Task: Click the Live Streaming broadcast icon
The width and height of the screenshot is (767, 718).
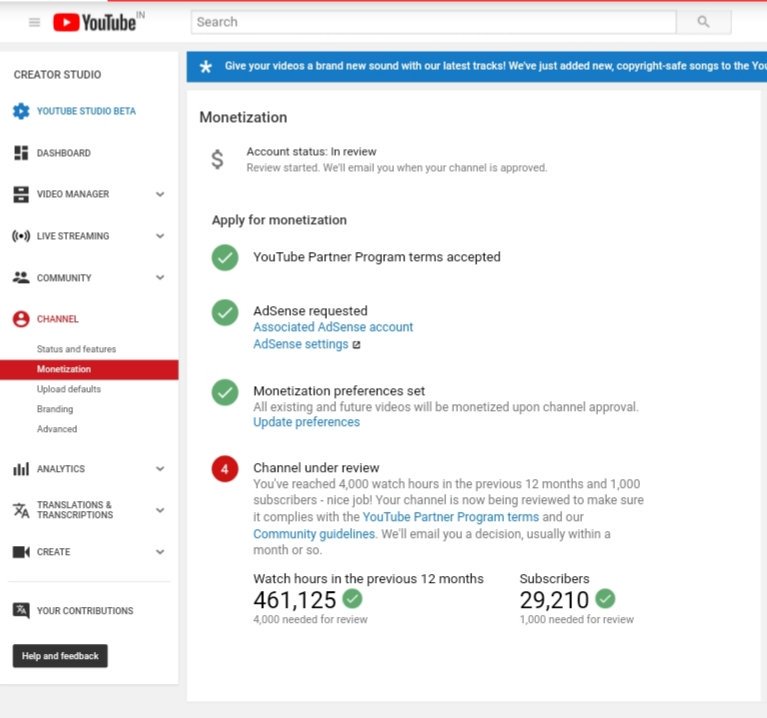Action: click(x=21, y=236)
